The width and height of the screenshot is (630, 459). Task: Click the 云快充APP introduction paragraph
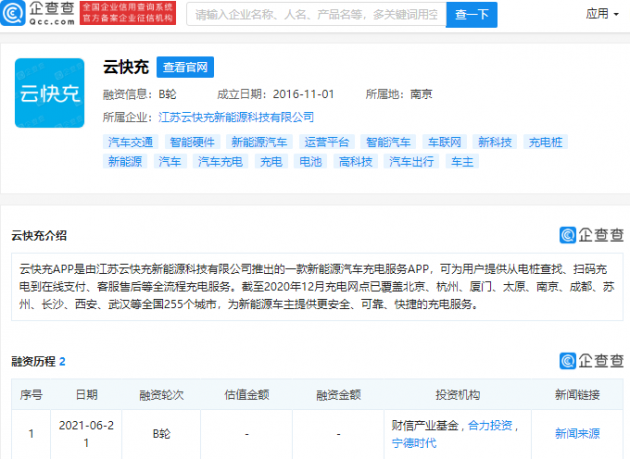[x=317, y=287]
